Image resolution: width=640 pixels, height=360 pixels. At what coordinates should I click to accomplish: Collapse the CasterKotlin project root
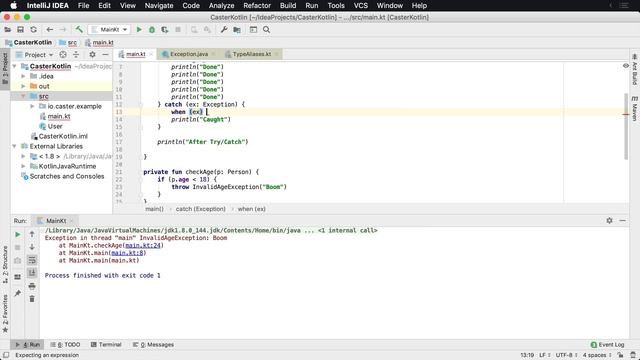pyautogui.click(x=15, y=66)
